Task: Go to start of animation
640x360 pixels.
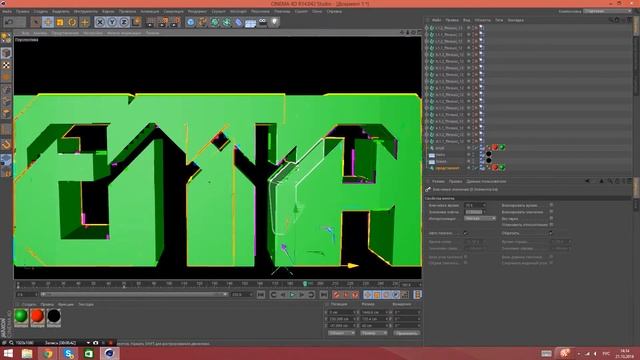Action: pyautogui.click(x=261, y=294)
